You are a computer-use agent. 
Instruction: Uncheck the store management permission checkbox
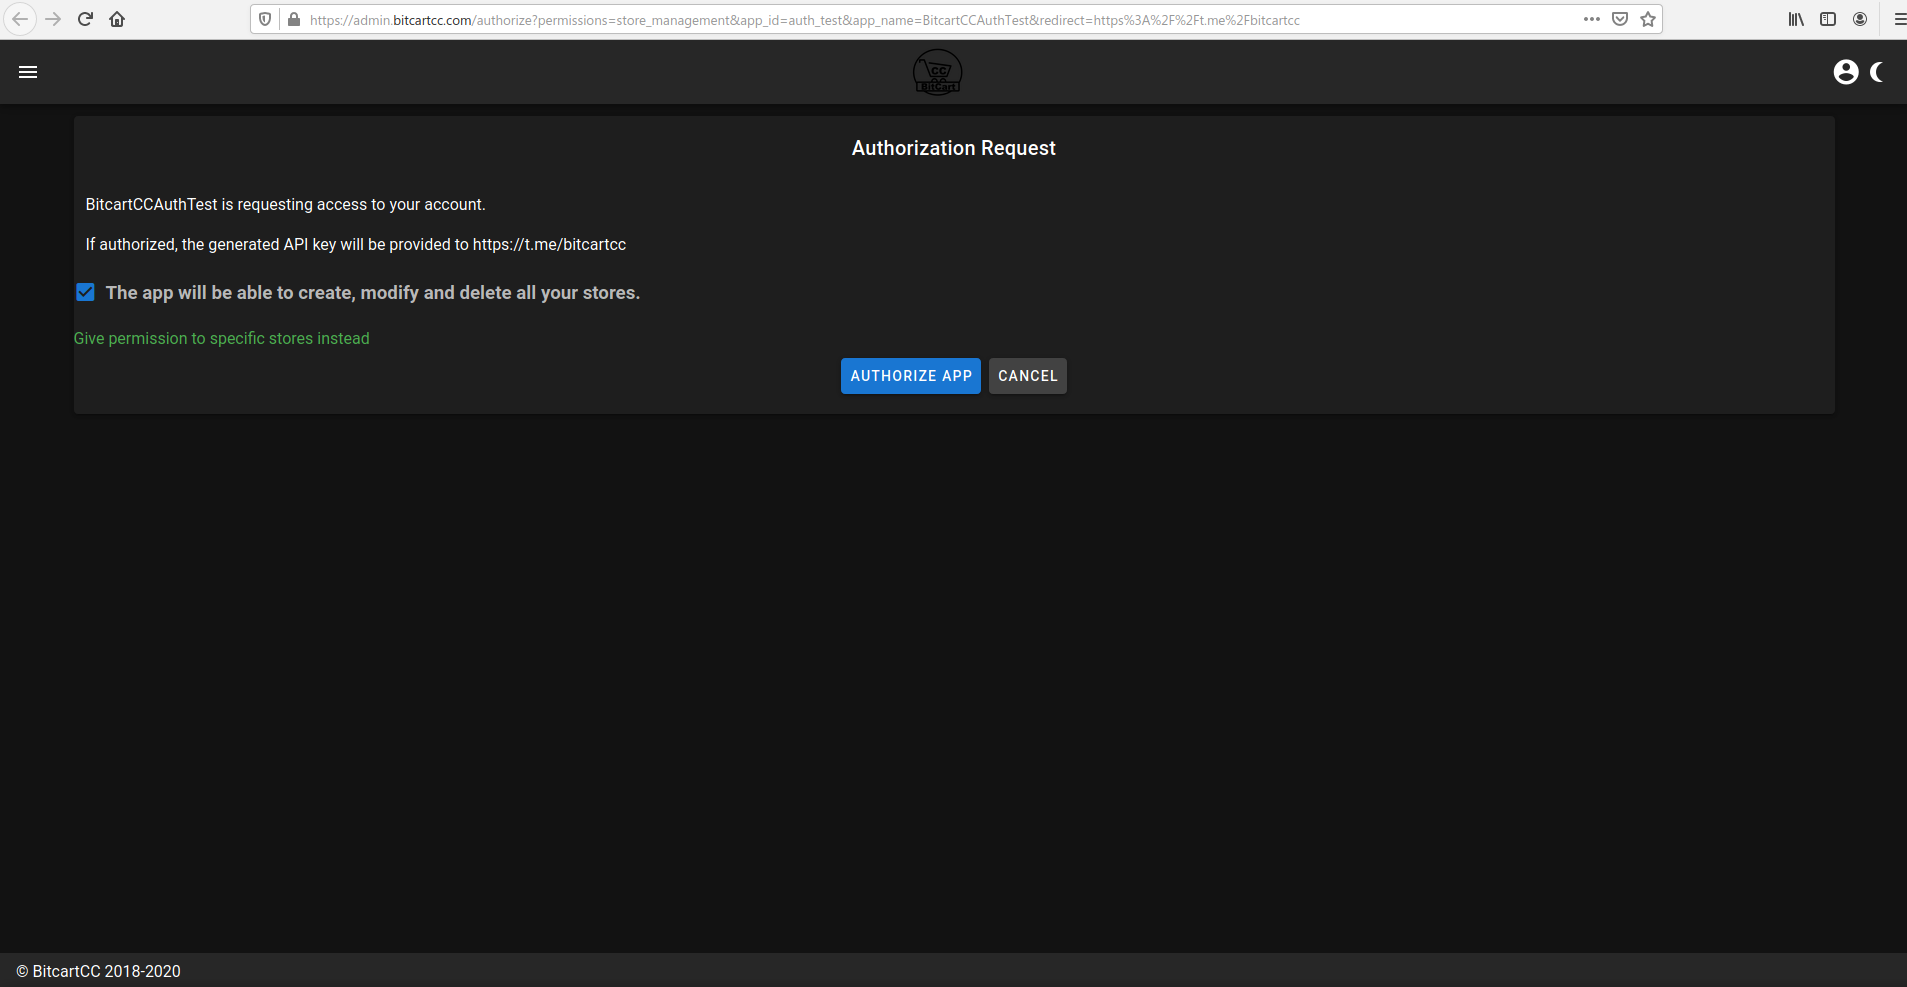(x=85, y=292)
